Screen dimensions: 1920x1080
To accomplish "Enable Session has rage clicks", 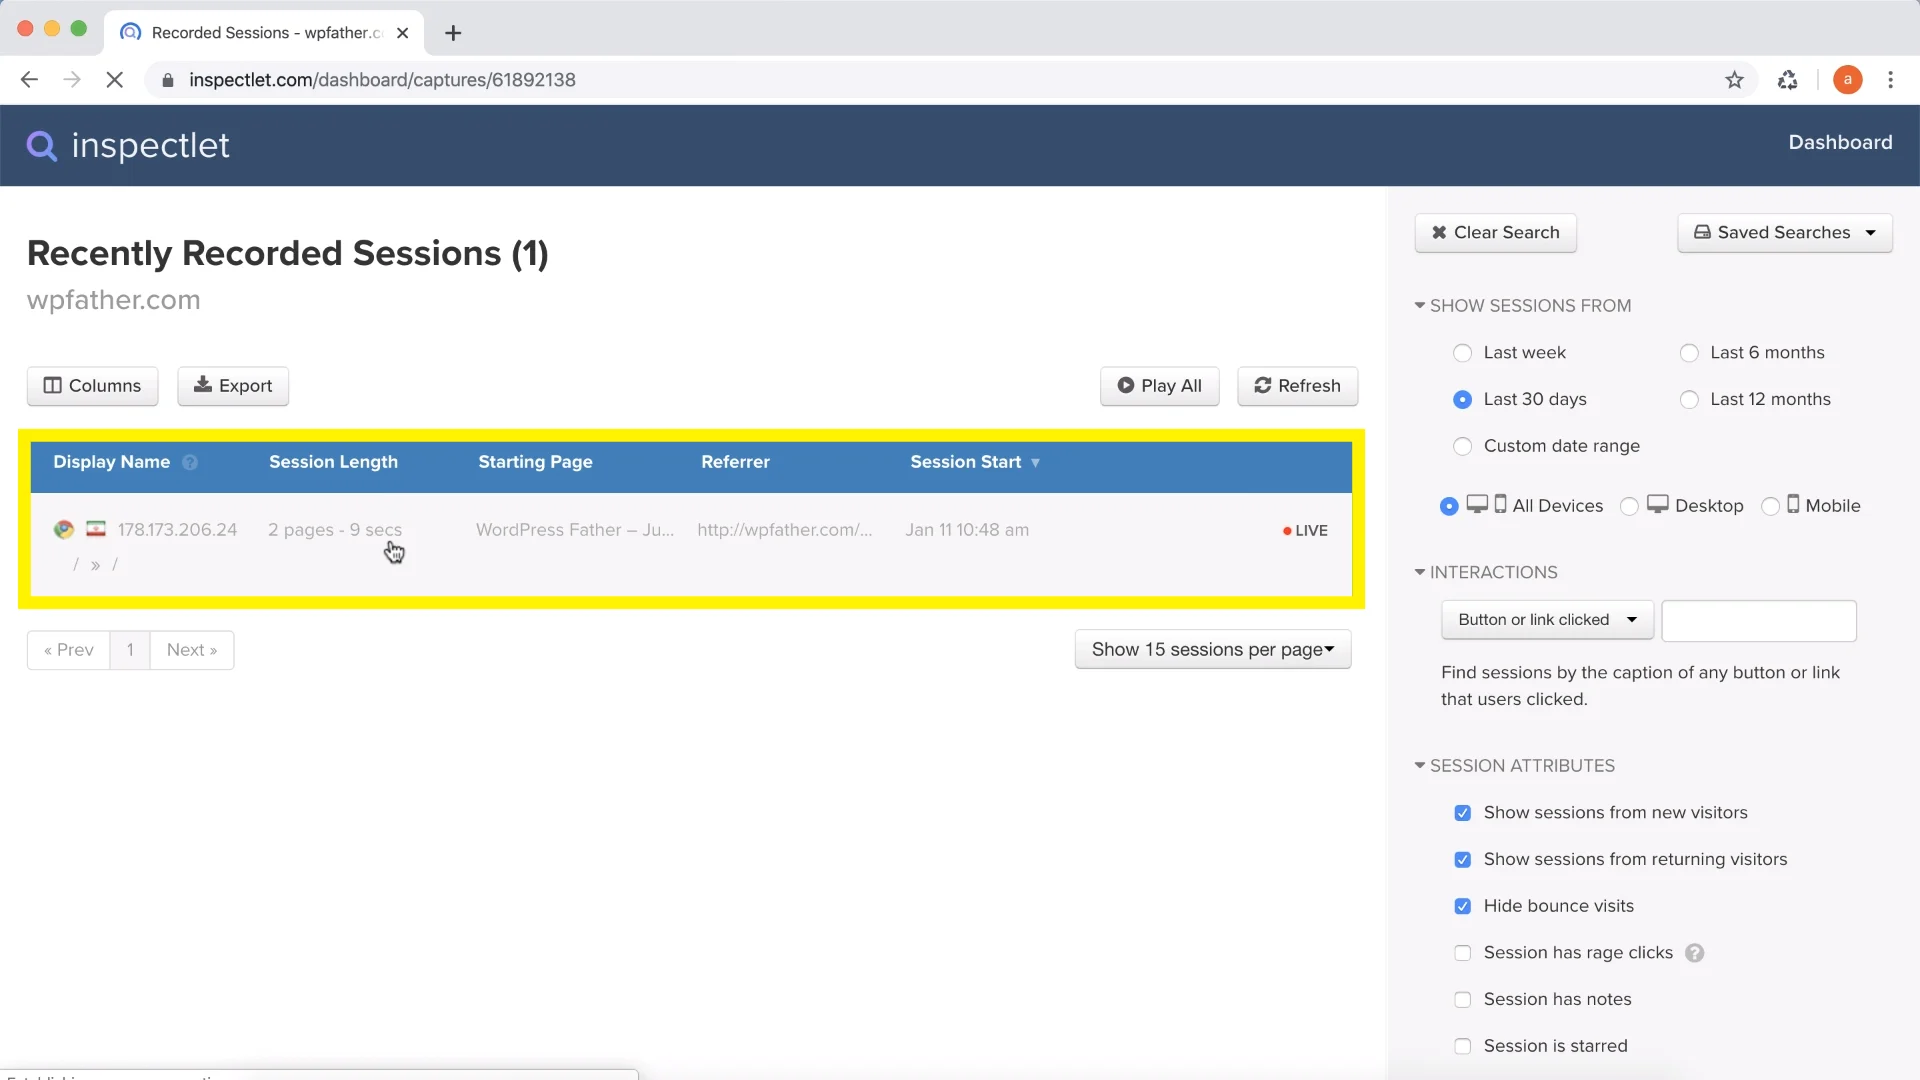I will tap(1462, 953).
